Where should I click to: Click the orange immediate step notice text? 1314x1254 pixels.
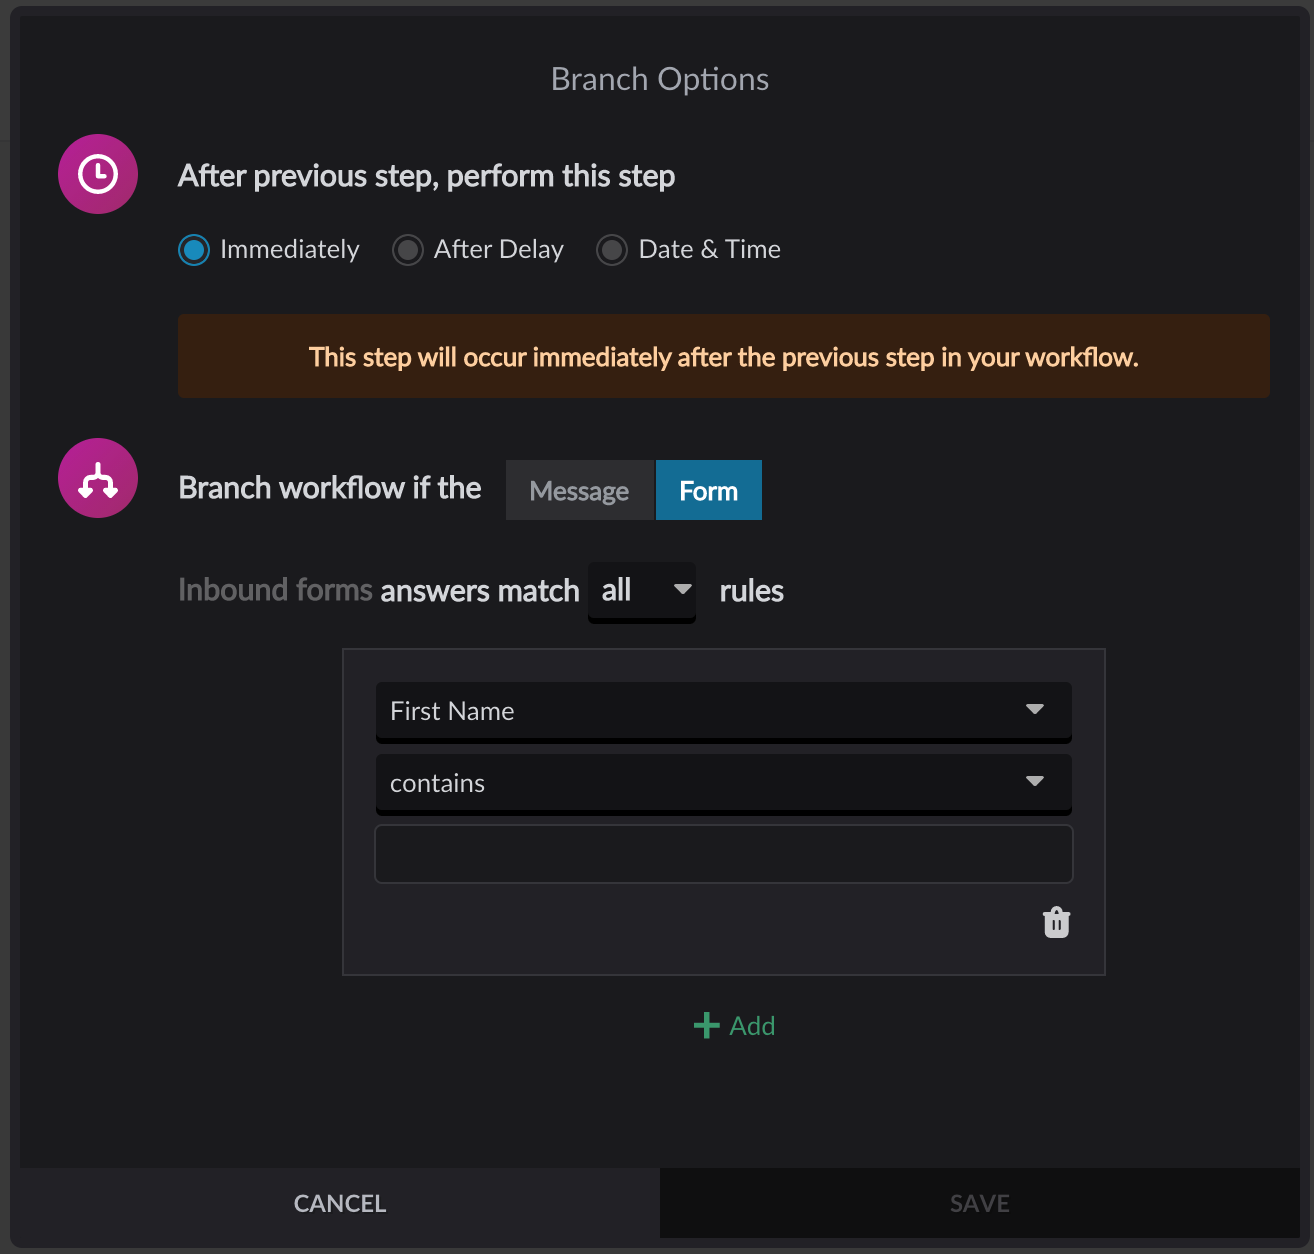(724, 357)
